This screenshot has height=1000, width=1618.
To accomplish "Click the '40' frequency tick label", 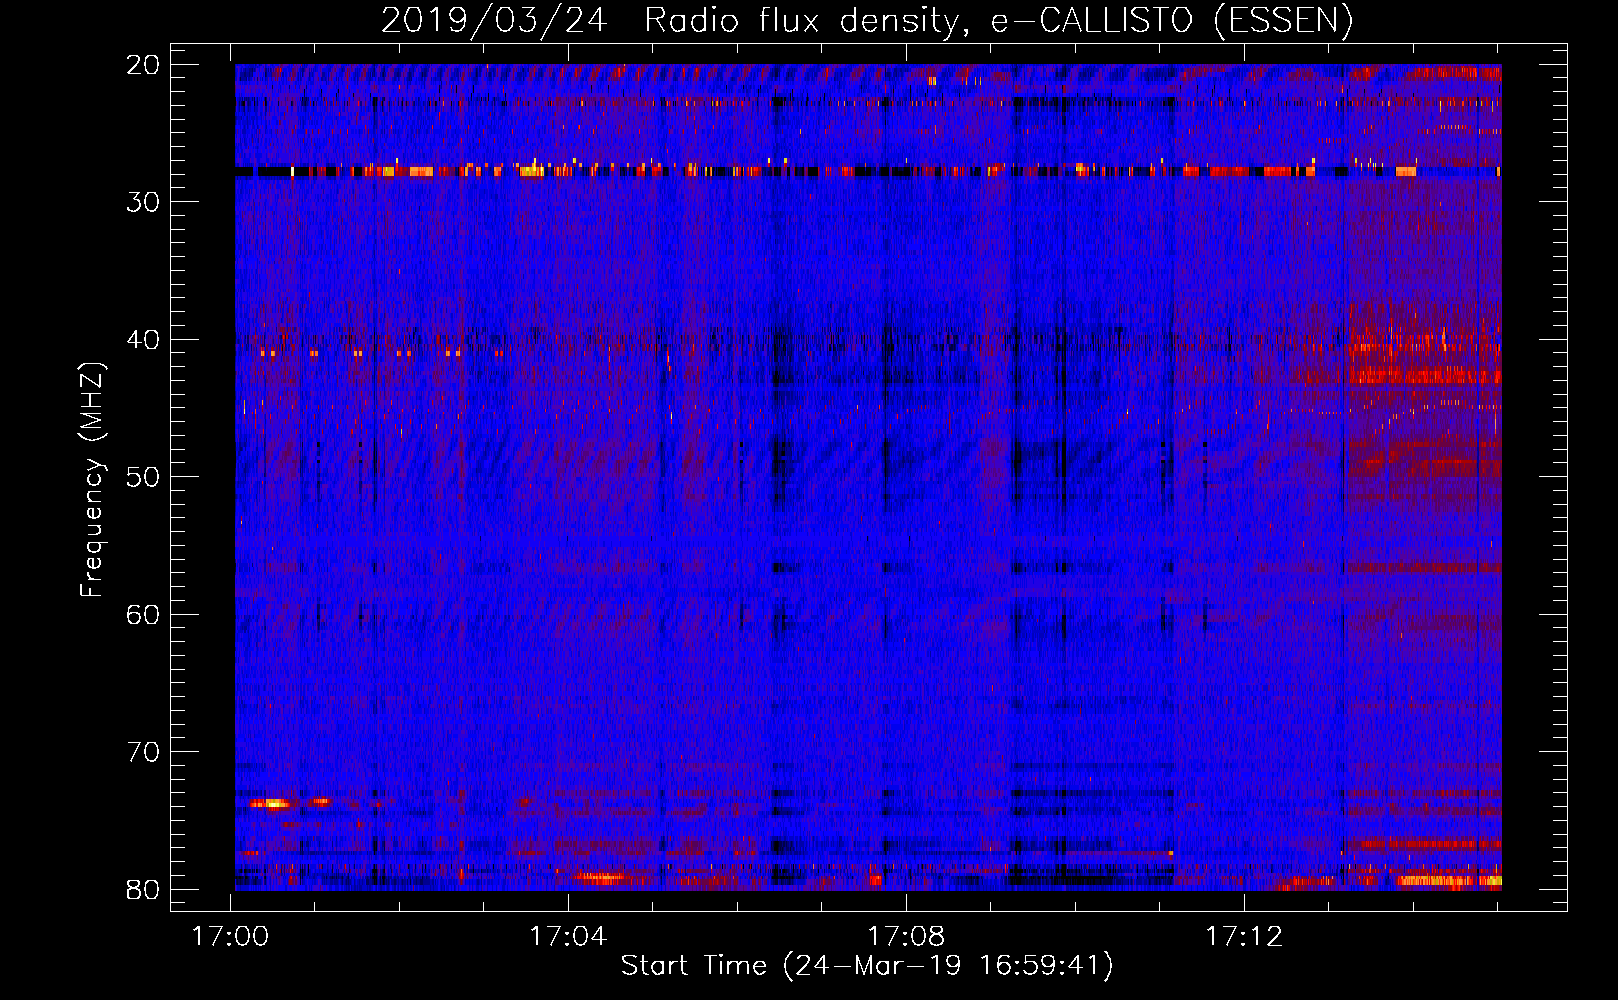I will tap(144, 340).
